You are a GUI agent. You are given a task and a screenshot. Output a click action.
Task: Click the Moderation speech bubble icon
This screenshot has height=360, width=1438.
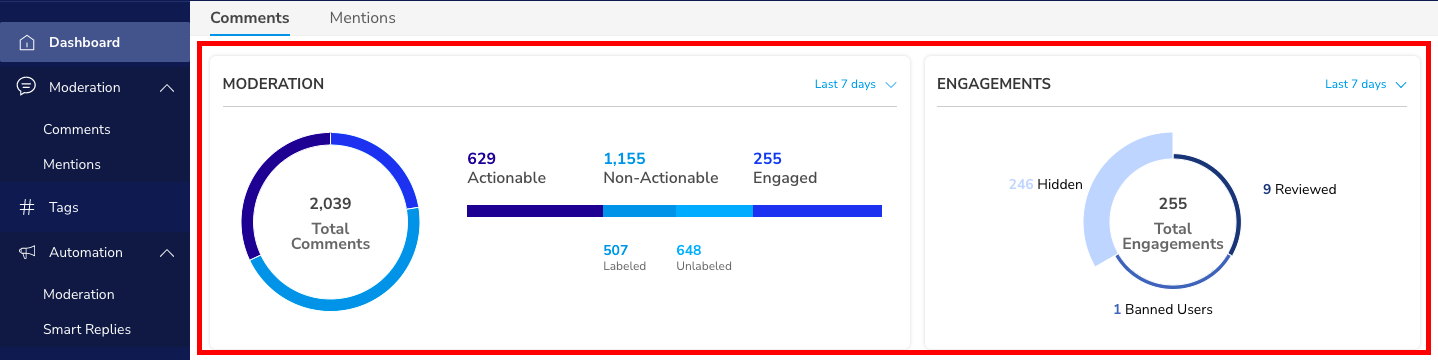point(27,87)
